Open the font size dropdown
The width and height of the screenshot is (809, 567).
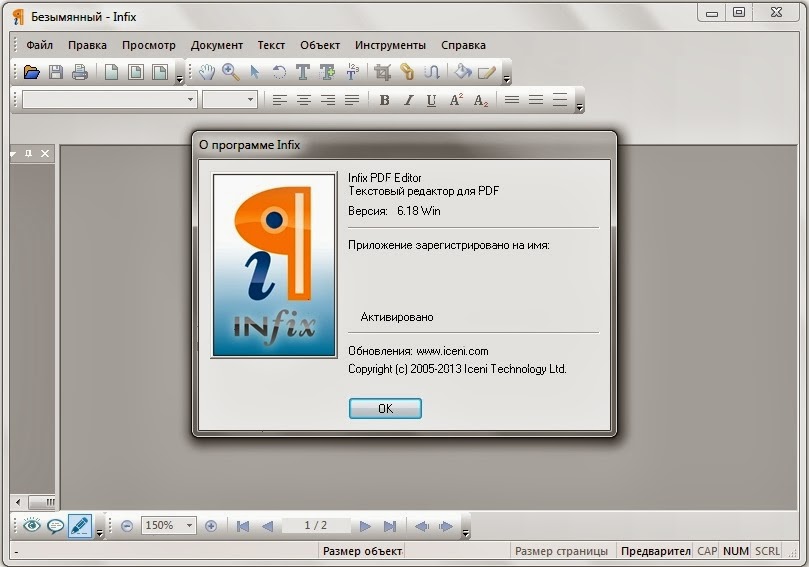coord(250,99)
